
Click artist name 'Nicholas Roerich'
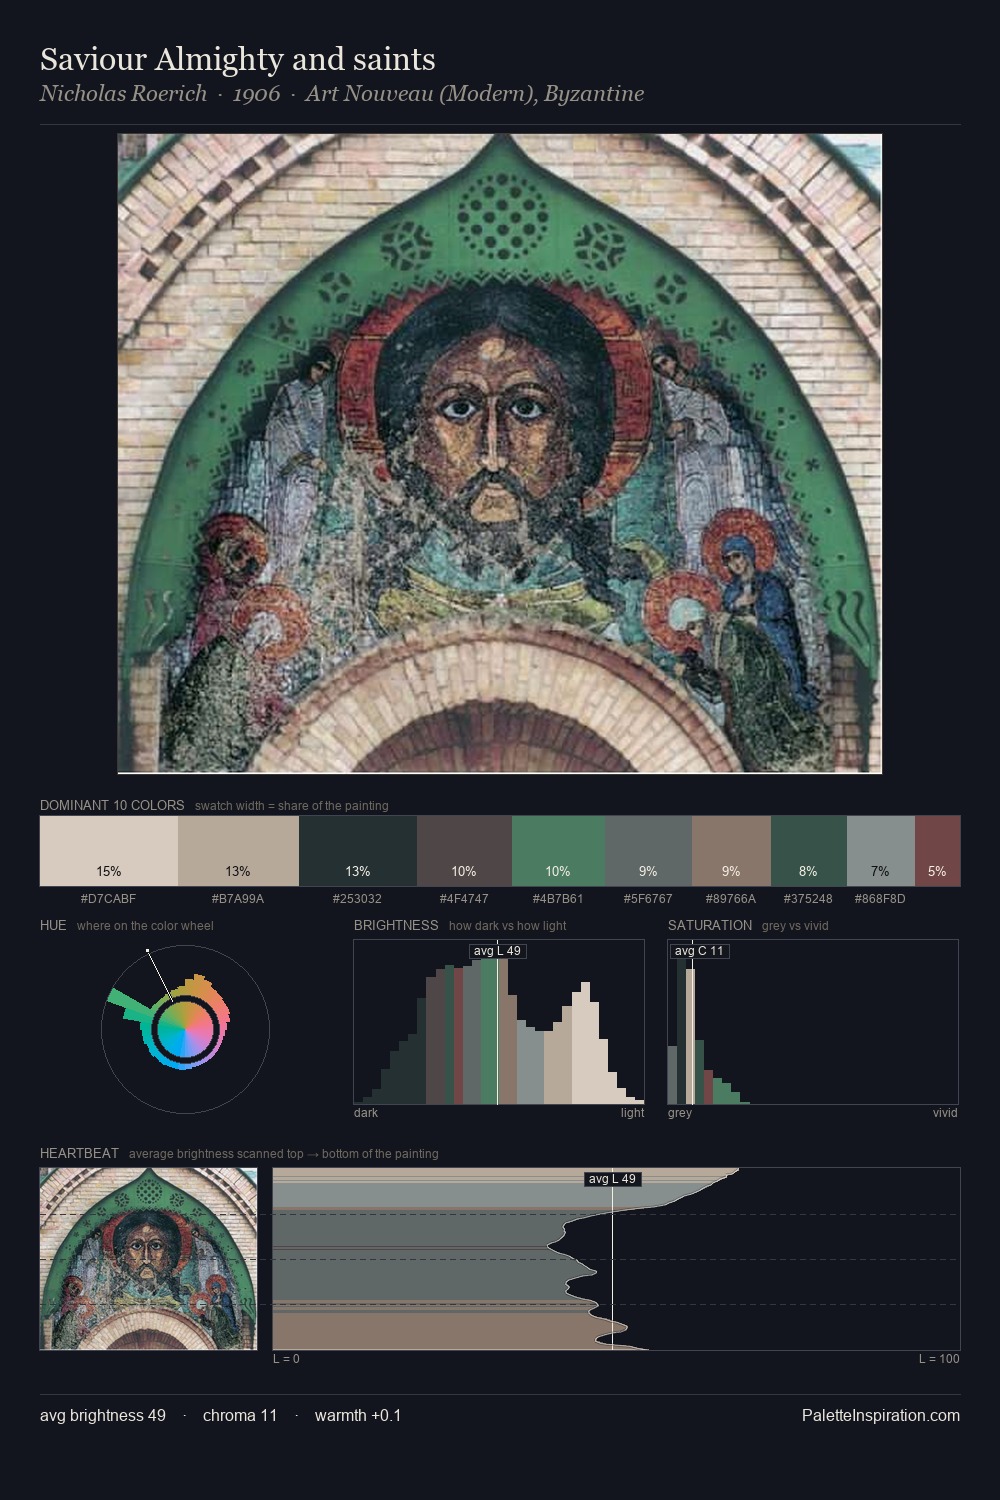(123, 94)
